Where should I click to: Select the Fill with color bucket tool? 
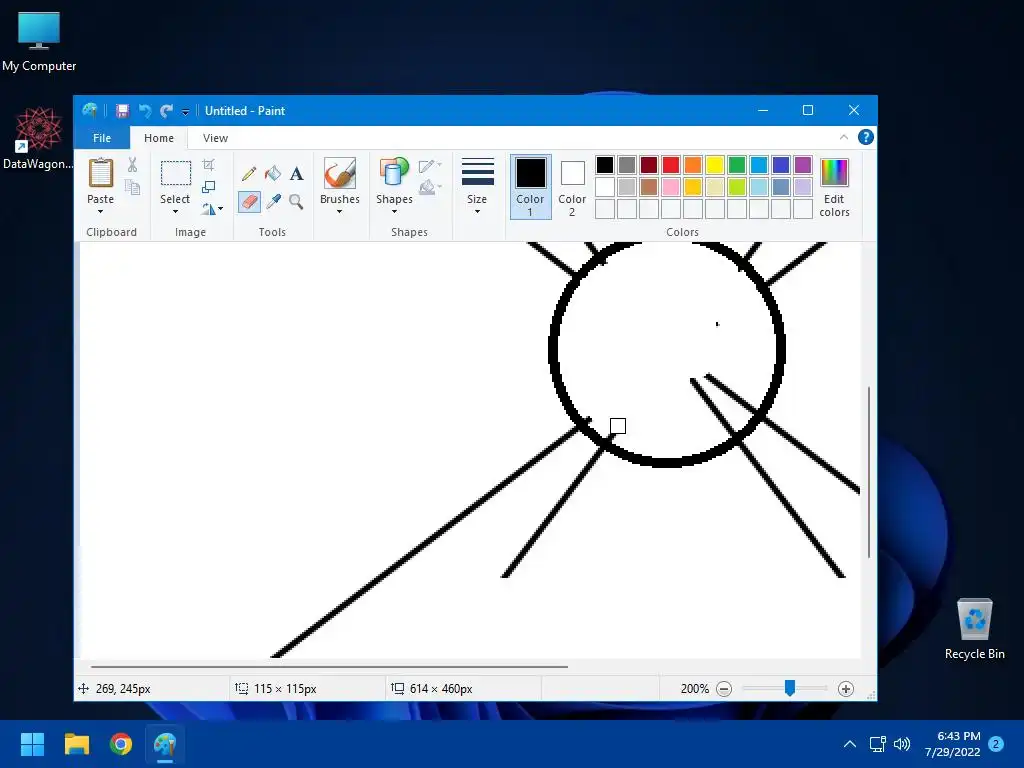click(x=273, y=174)
